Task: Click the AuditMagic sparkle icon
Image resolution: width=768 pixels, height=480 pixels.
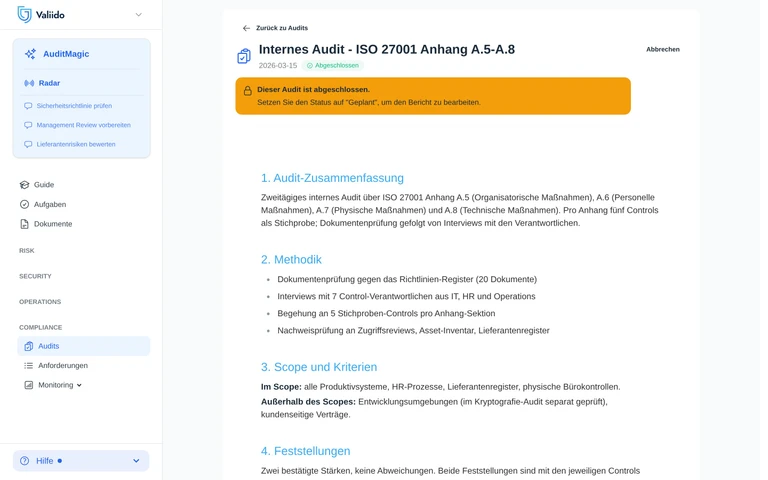Action: coord(30,54)
